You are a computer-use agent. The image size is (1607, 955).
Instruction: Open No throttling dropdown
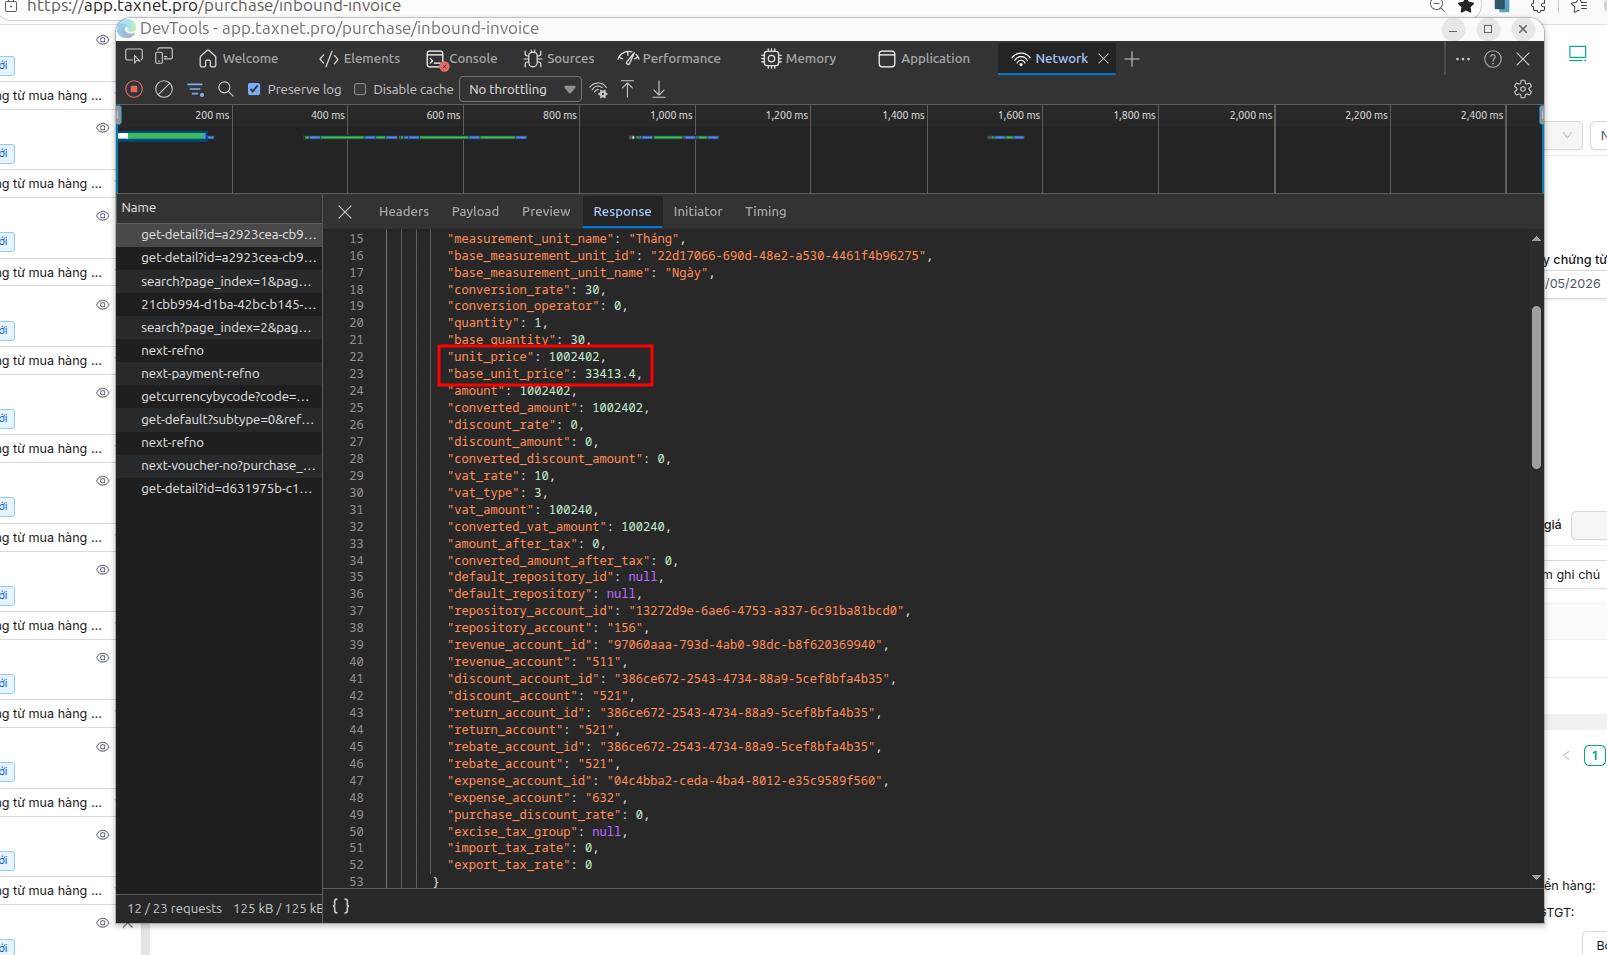[x=520, y=89]
